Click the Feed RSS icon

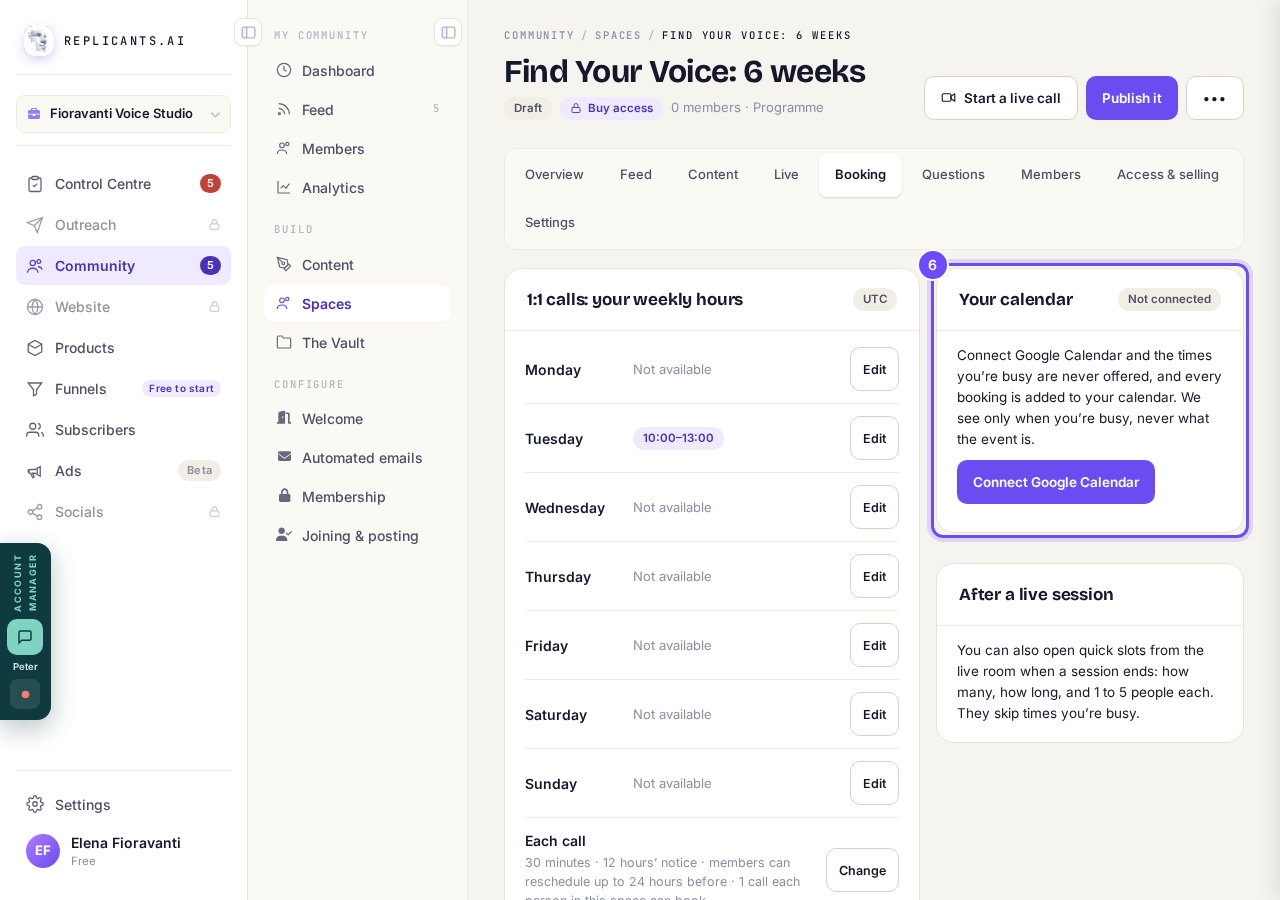click(x=284, y=109)
